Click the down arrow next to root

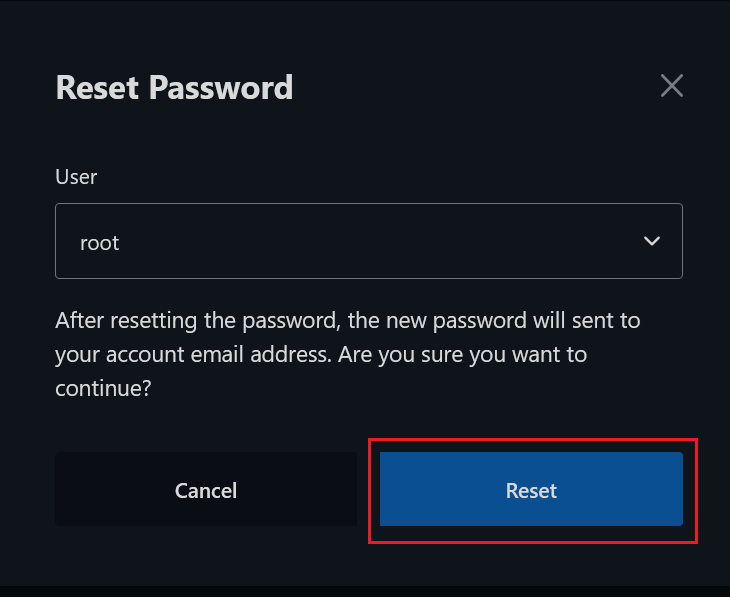pos(652,241)
